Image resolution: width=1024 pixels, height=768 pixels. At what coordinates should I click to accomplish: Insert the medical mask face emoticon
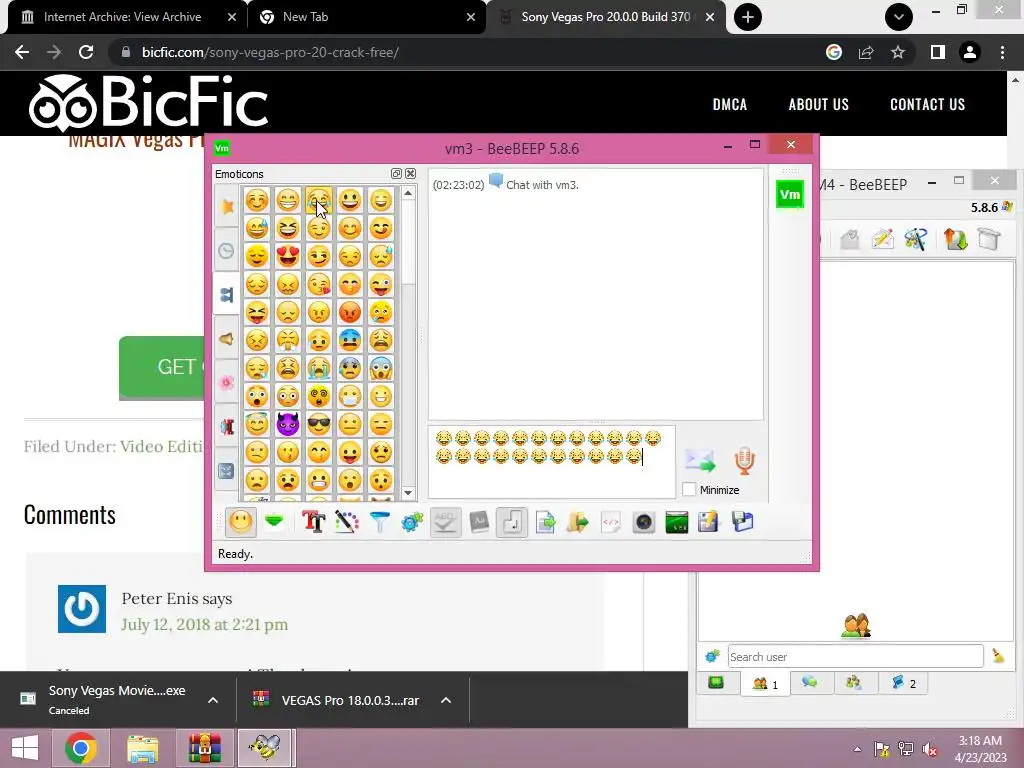pos(350,396)
